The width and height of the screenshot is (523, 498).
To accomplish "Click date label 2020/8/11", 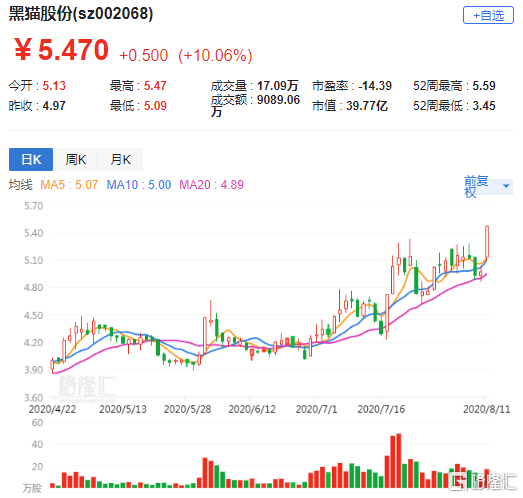I will (487, 409).
